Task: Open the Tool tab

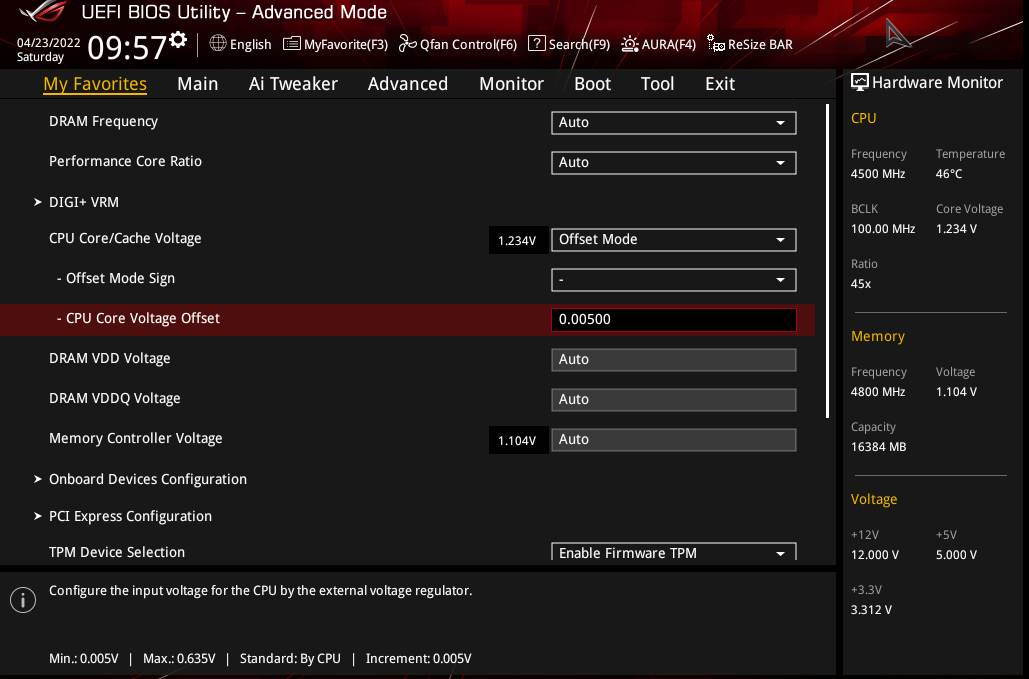Action: [x=658, y=84]
